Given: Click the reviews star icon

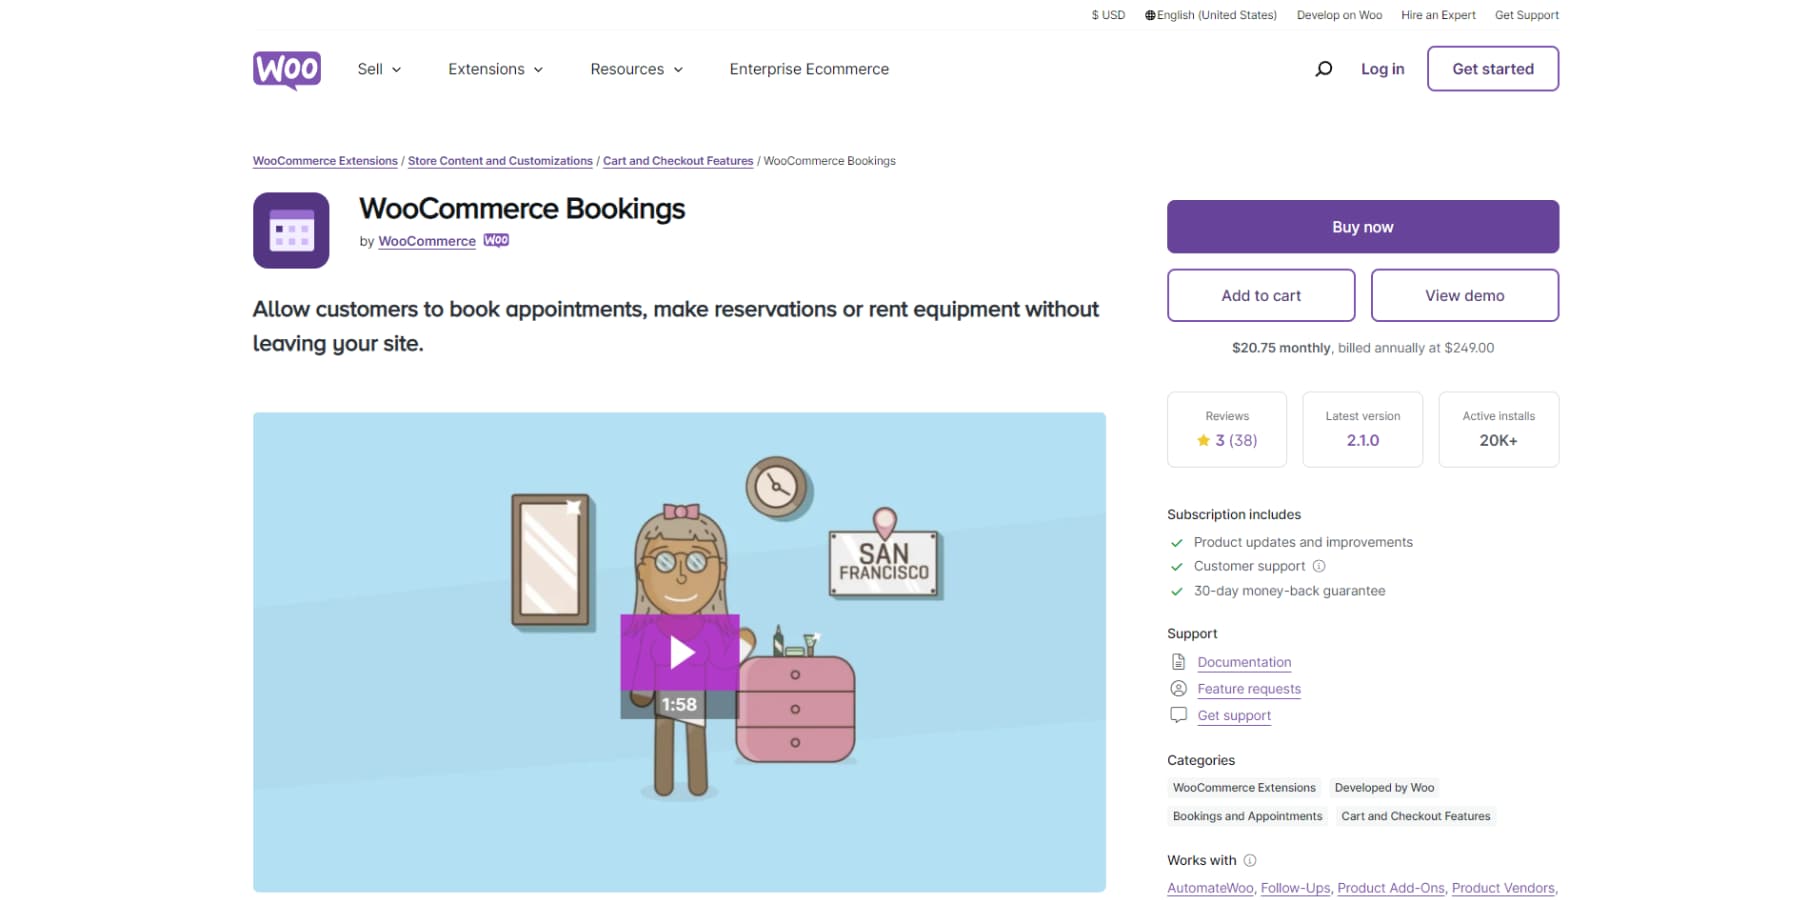Looking at the screenshot, I should (x=1203, y=440).
